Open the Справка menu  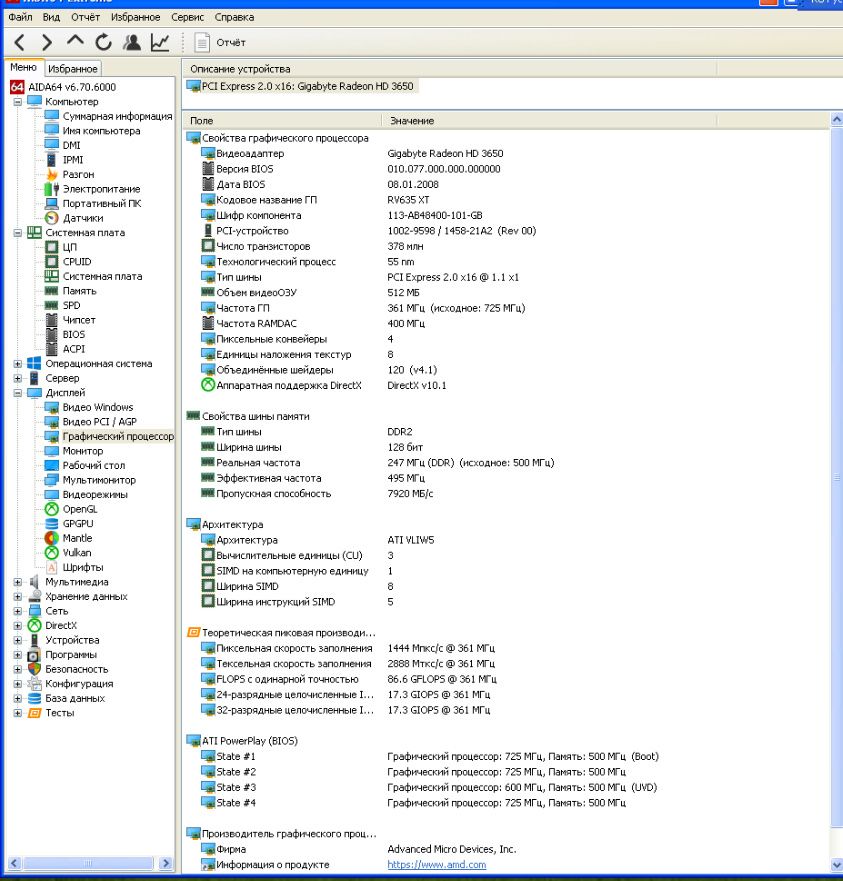click(x=234, y=17)
